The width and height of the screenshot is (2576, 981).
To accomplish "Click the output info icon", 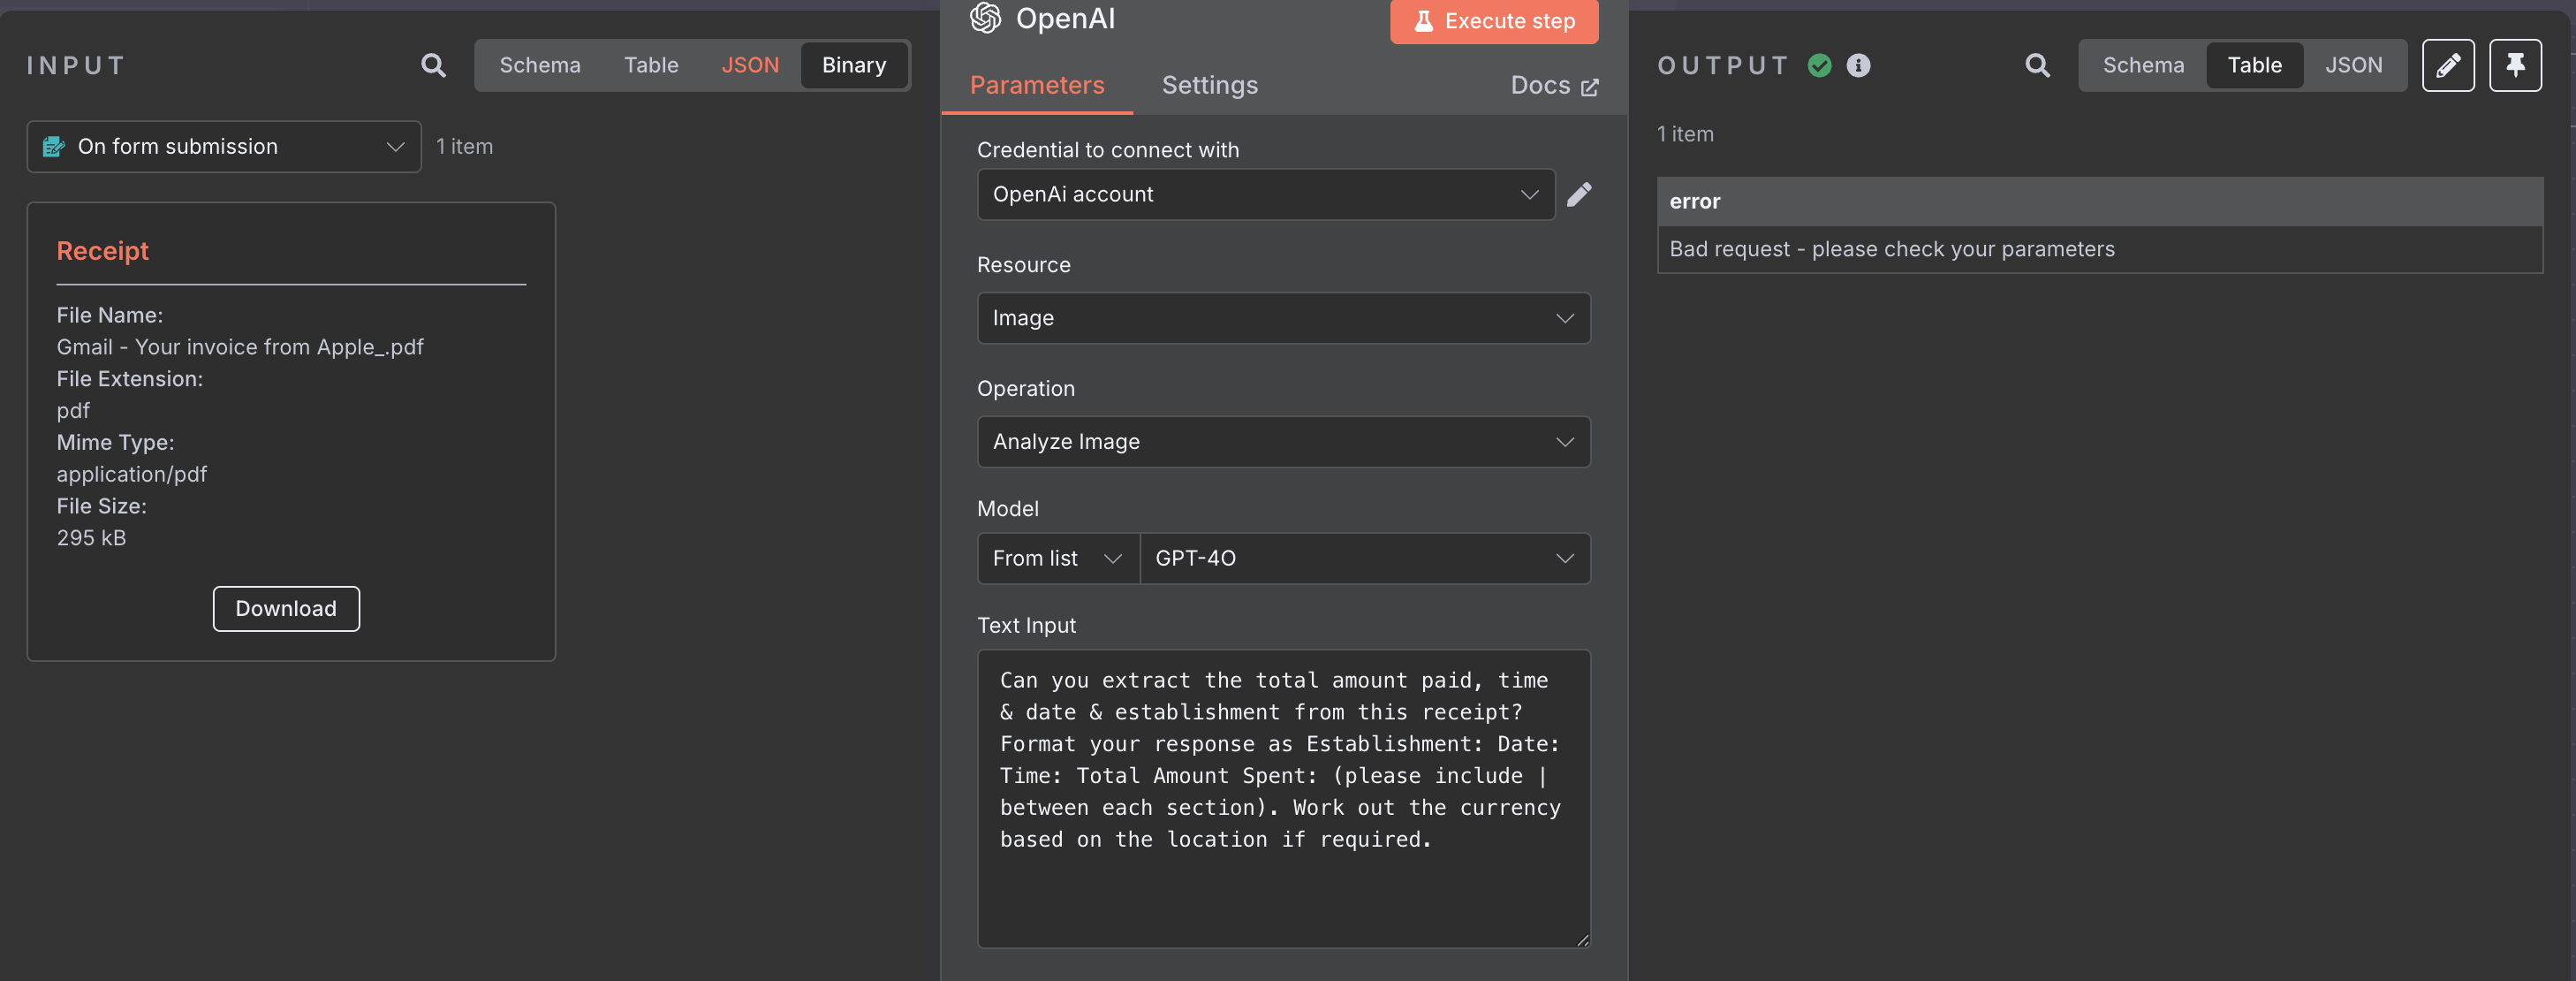I will tap(1858, 66).
